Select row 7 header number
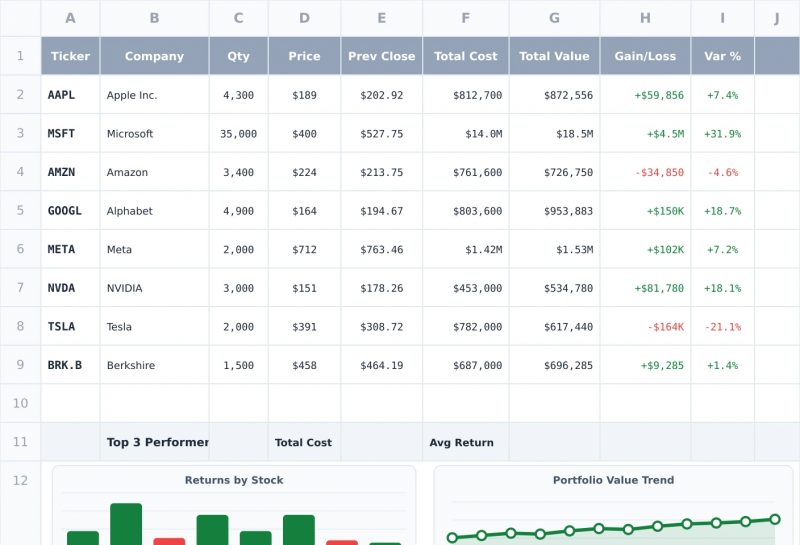The height and width of the screenshot is (545, 800). pos(20,287)
